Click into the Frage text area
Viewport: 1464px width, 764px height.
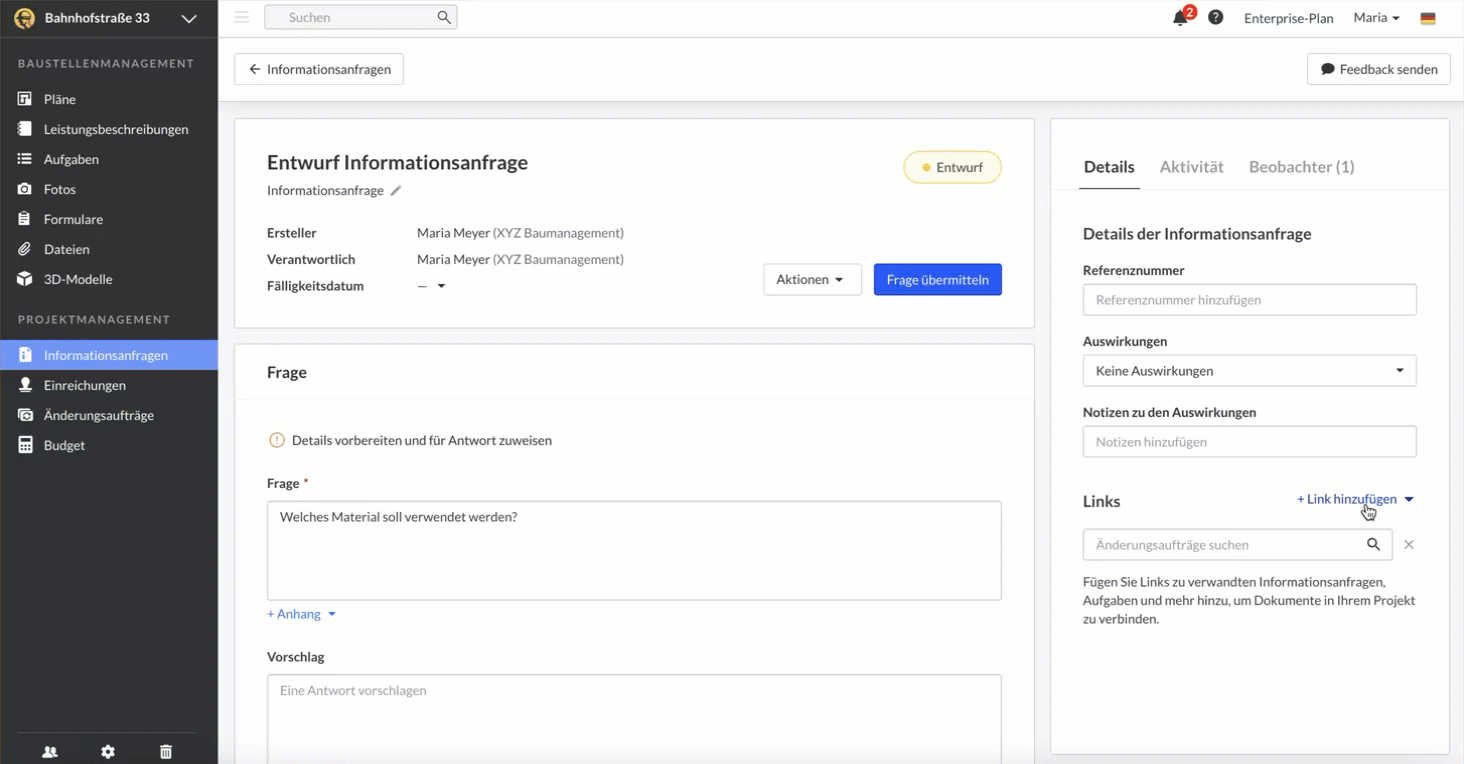(x=634, y=551)
